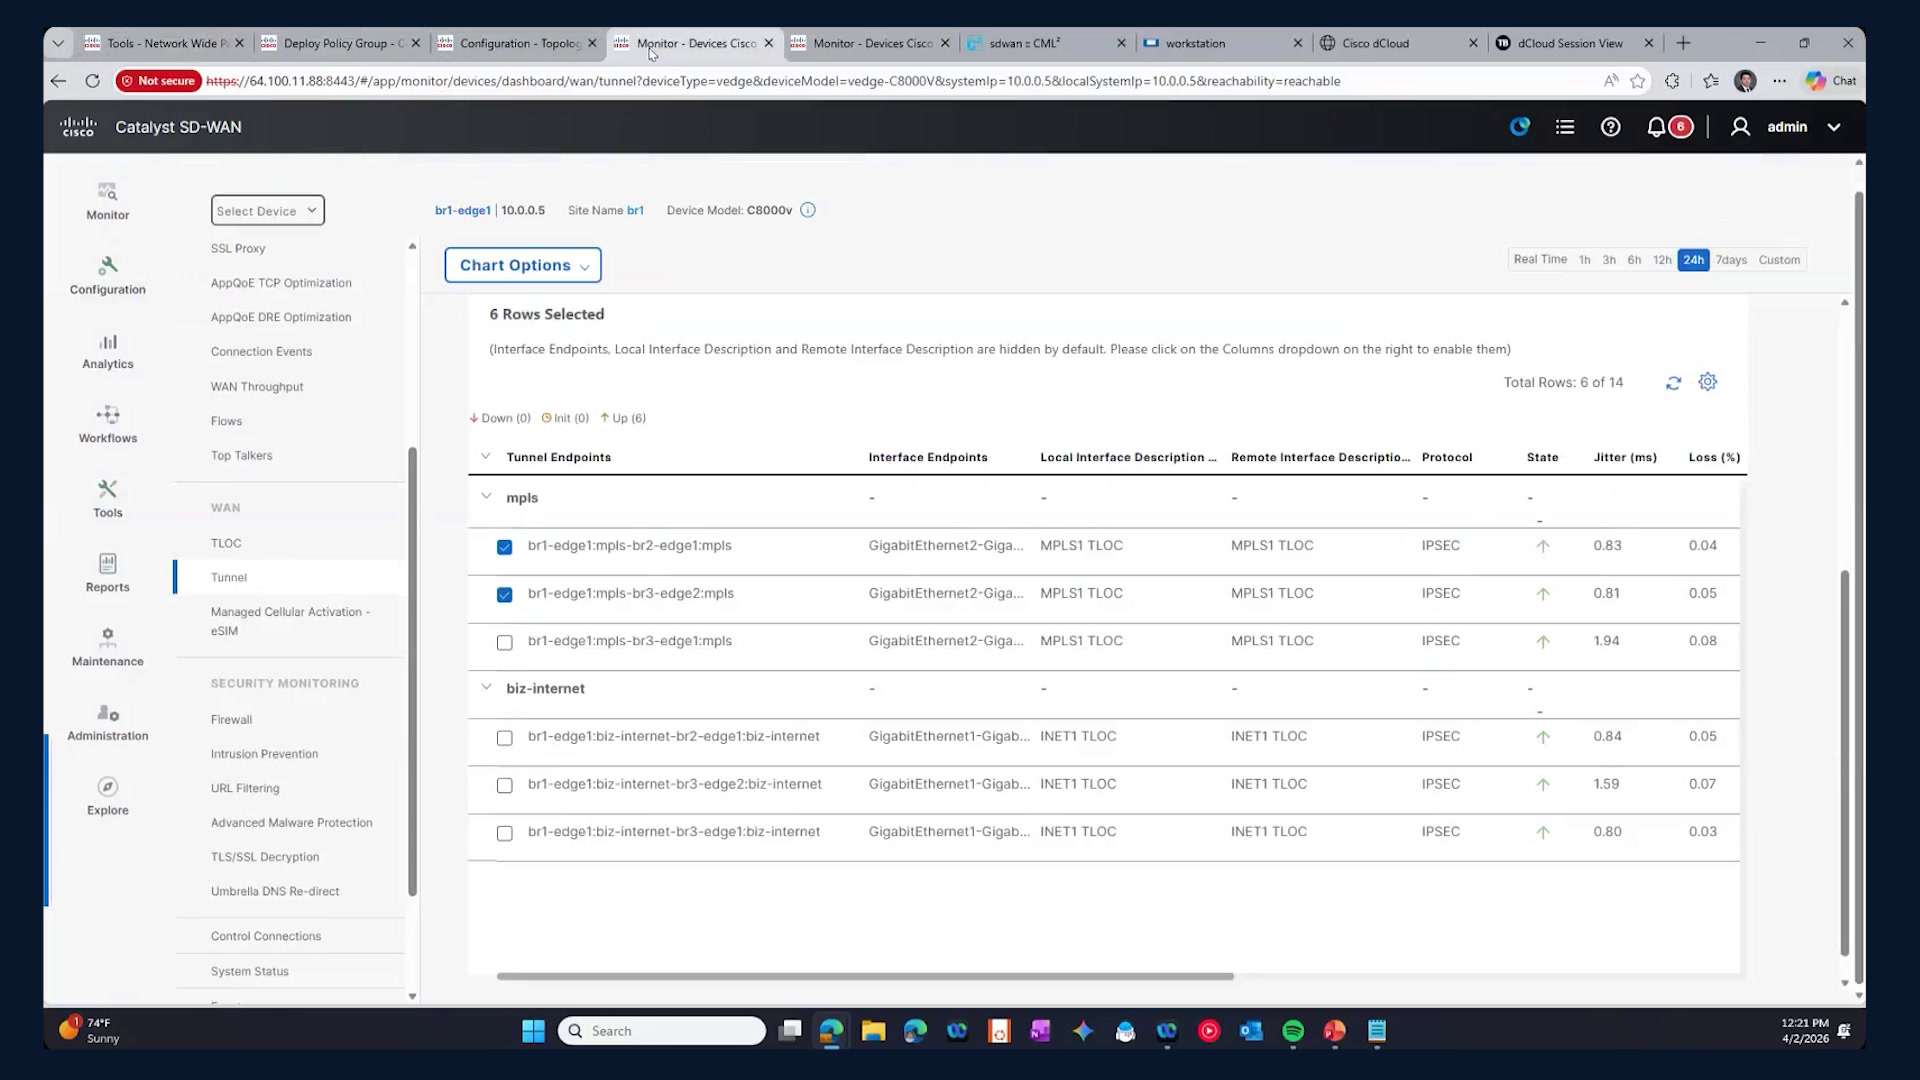The width and height of the screenshot is (1920, 1080).
Task: Open the Monitor section in sidebar
Action: click(x=107, y=201)
